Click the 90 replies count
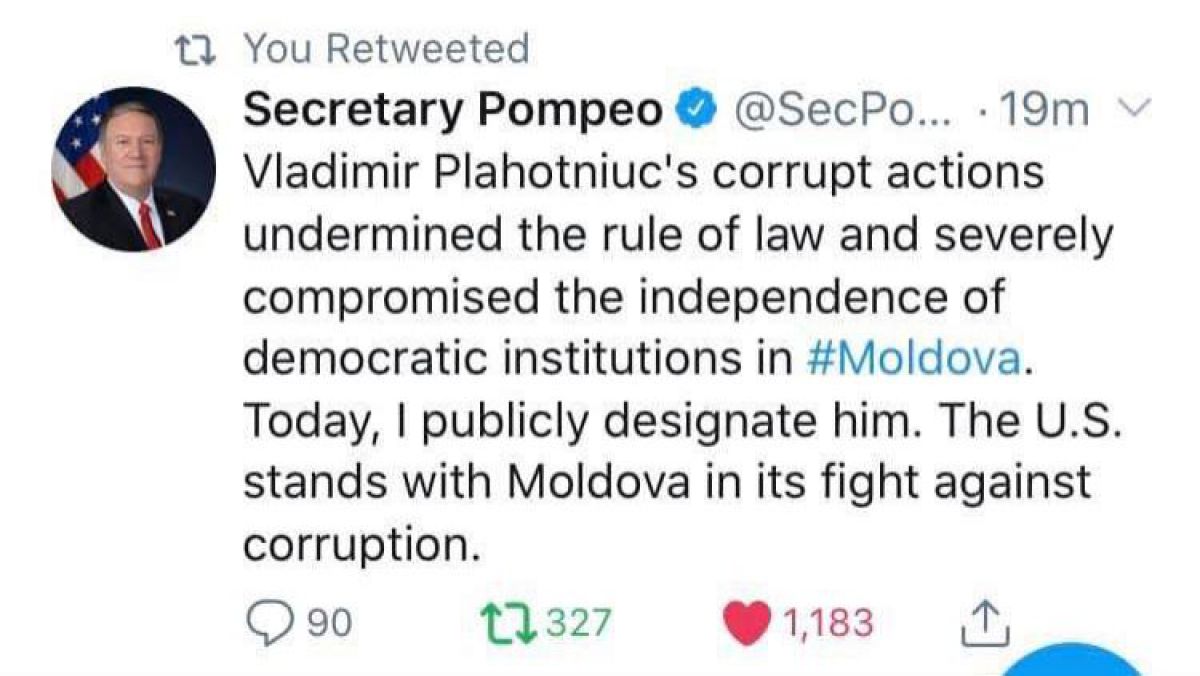Viewport: 1200px width, 676px height. (x=328, y=624)
